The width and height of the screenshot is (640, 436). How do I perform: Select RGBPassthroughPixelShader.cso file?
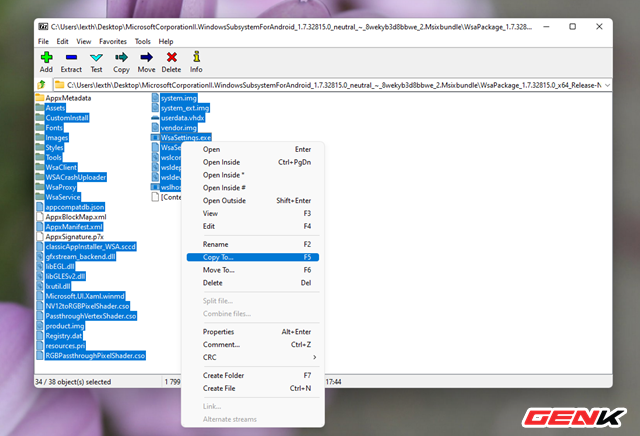pyautogui.click(x=95, y=356)
